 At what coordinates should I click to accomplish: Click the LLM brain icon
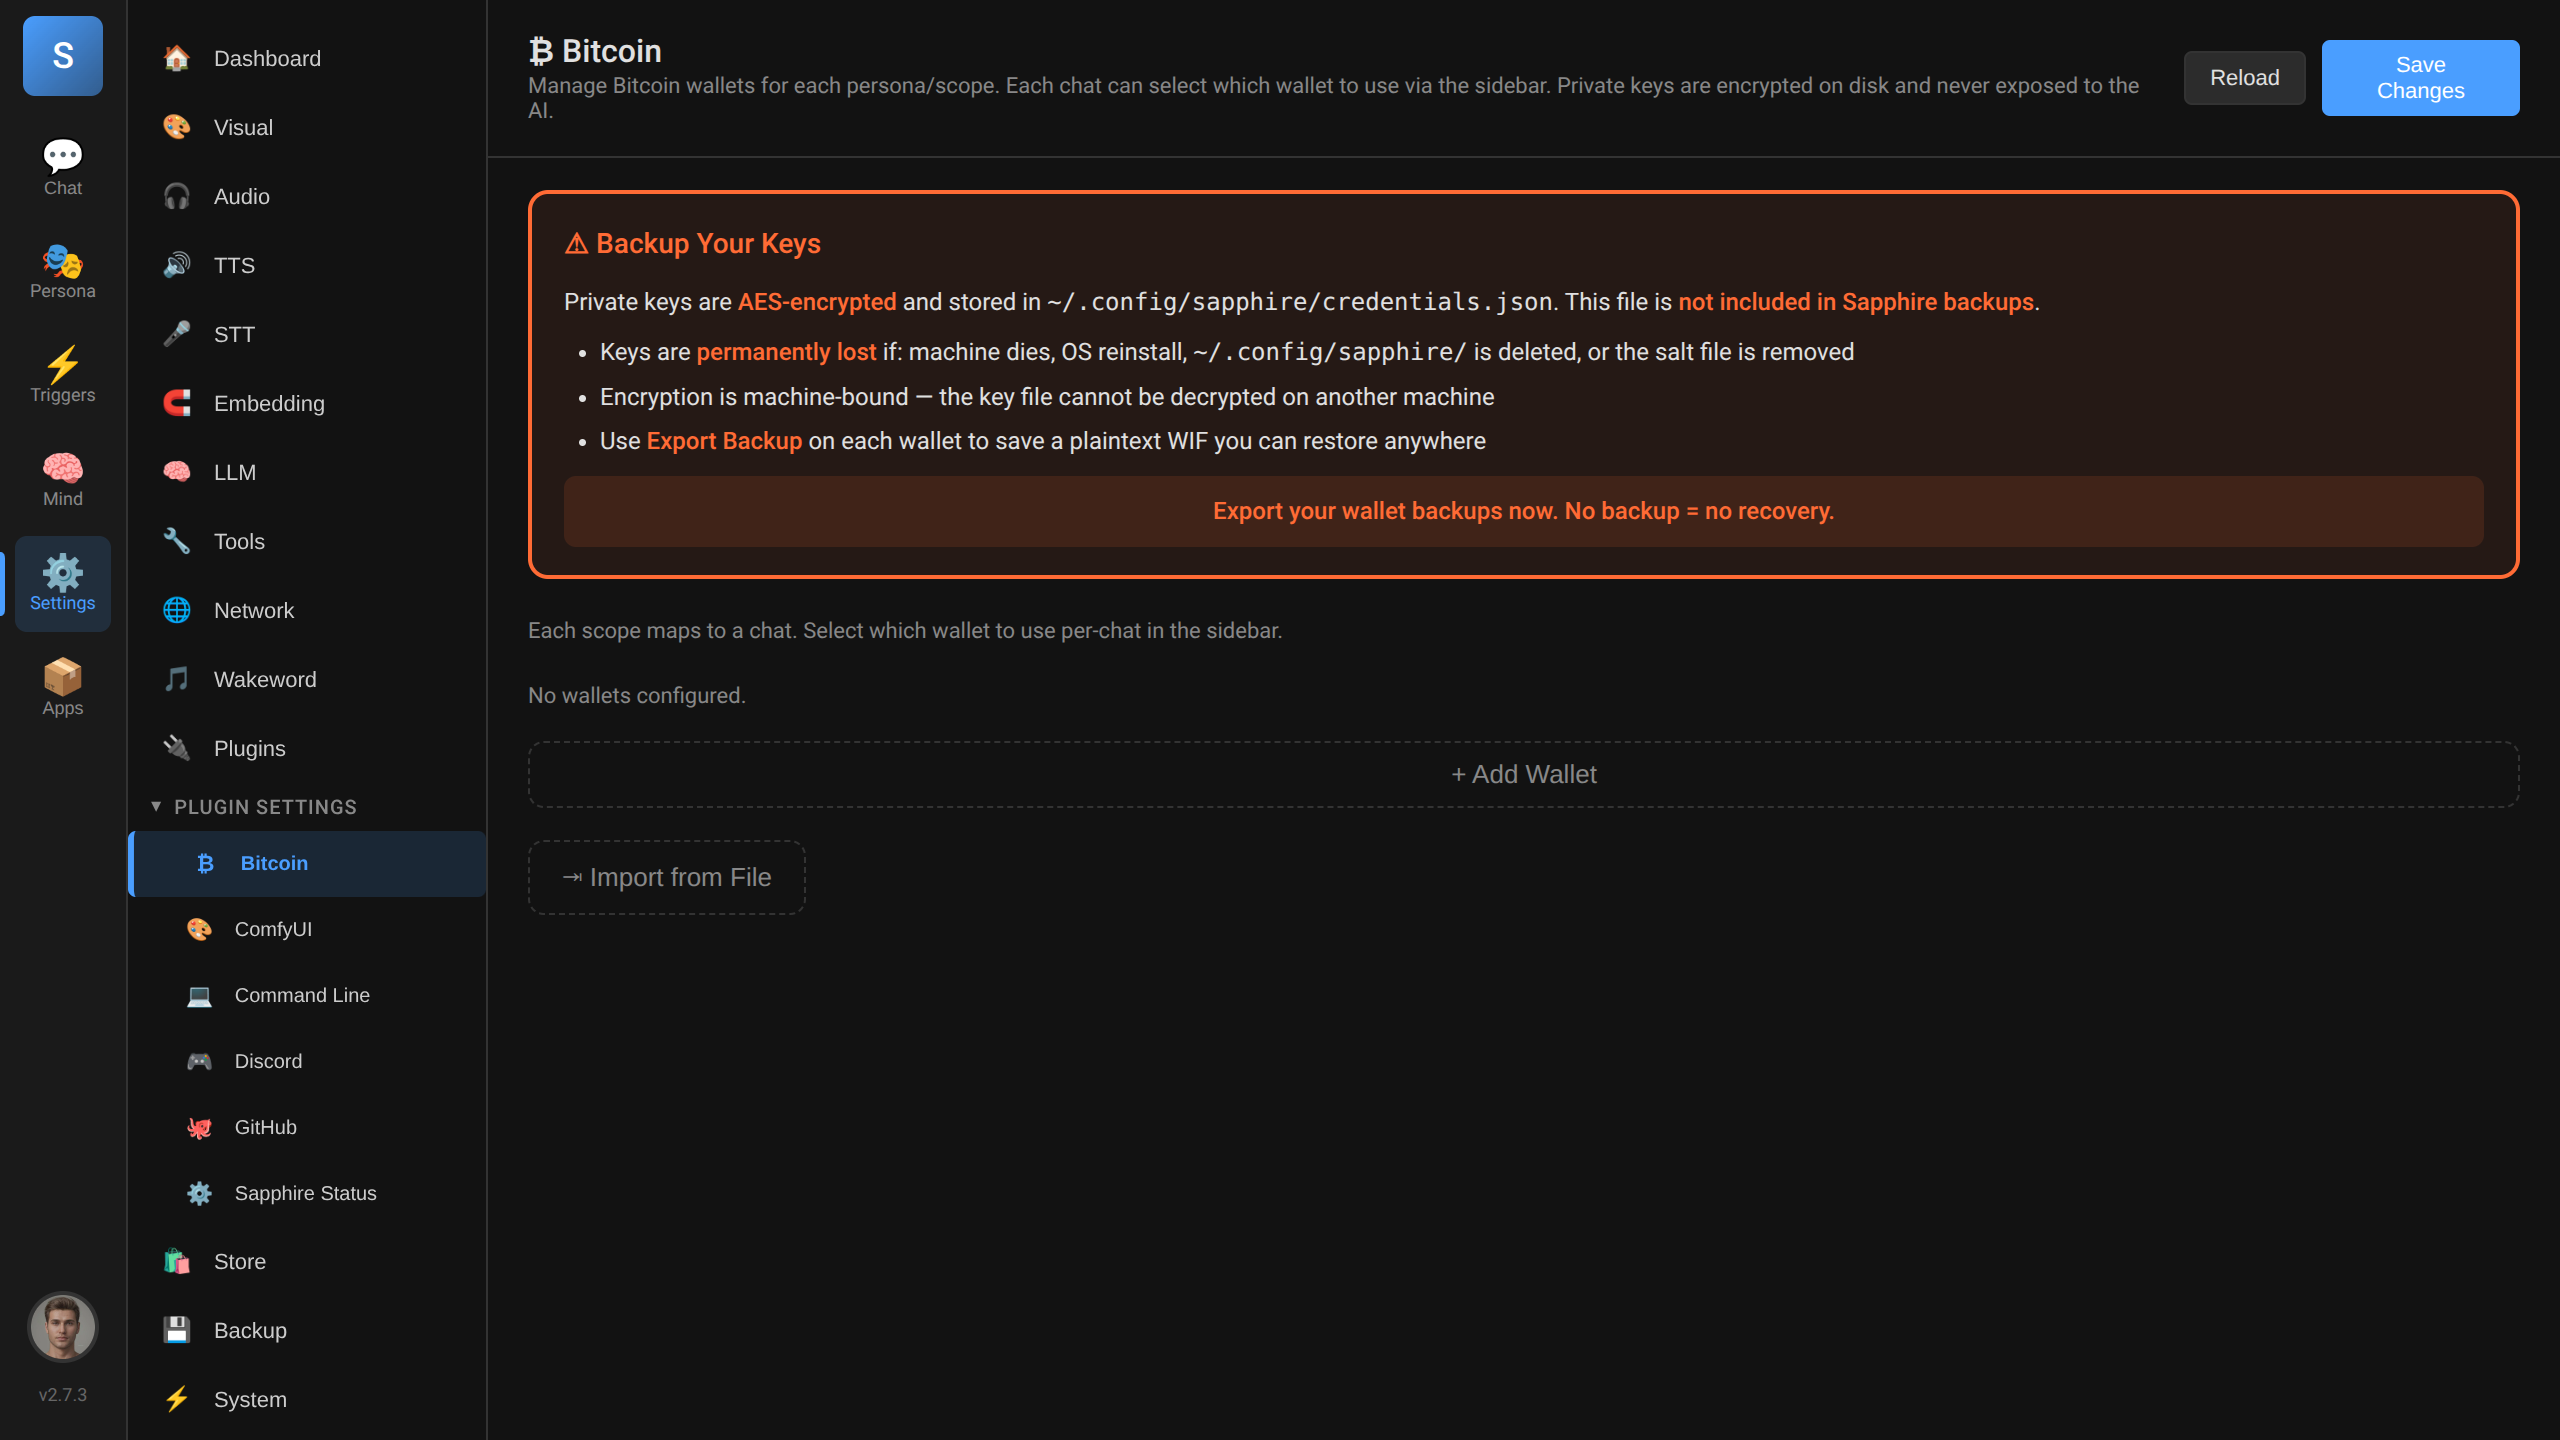pyautogui.click(x=177, y=472)
